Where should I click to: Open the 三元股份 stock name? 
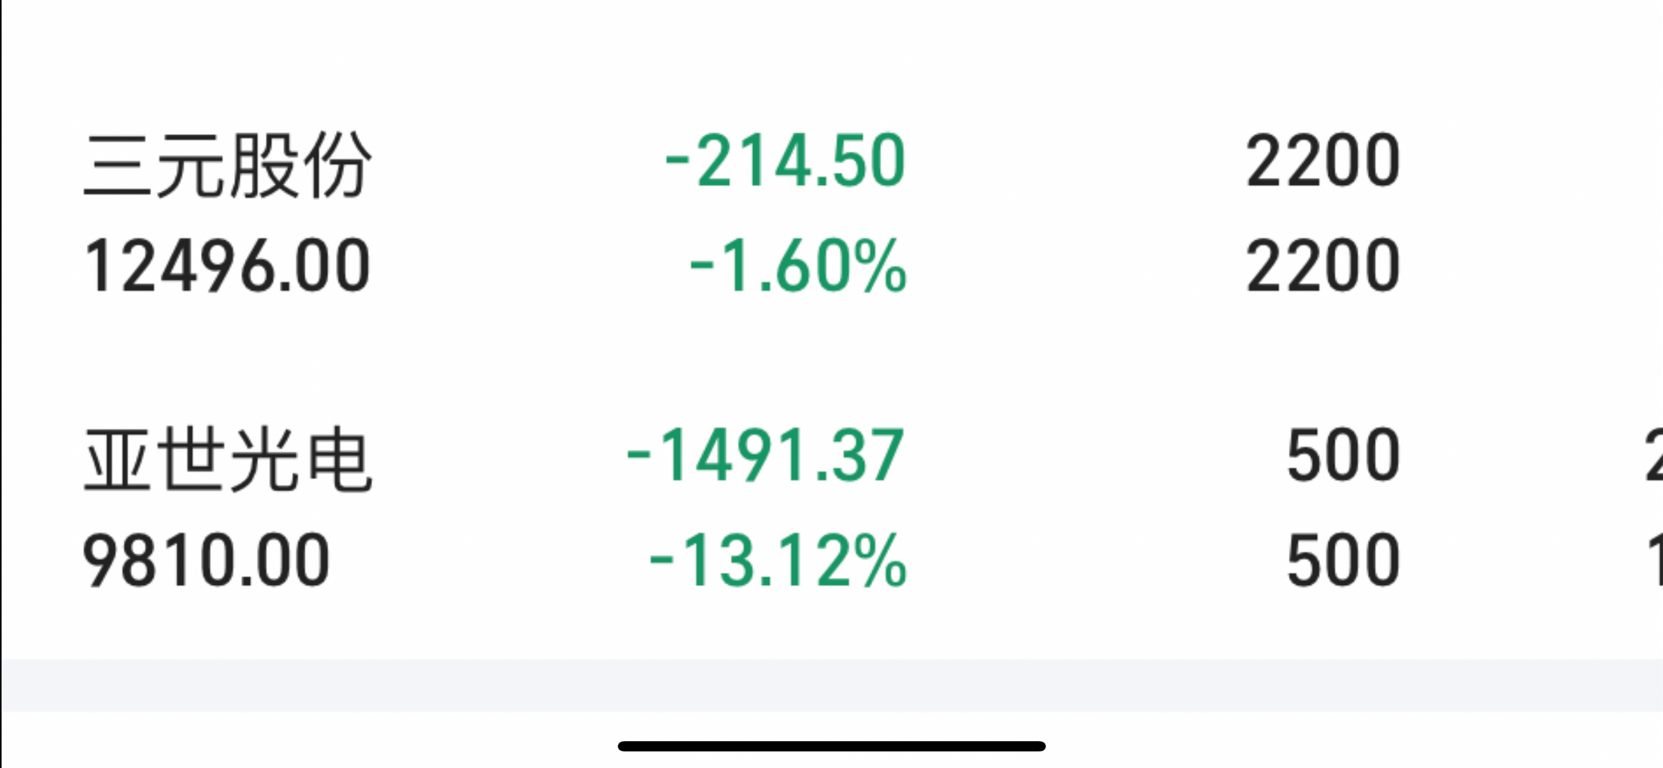coord(228,163)
